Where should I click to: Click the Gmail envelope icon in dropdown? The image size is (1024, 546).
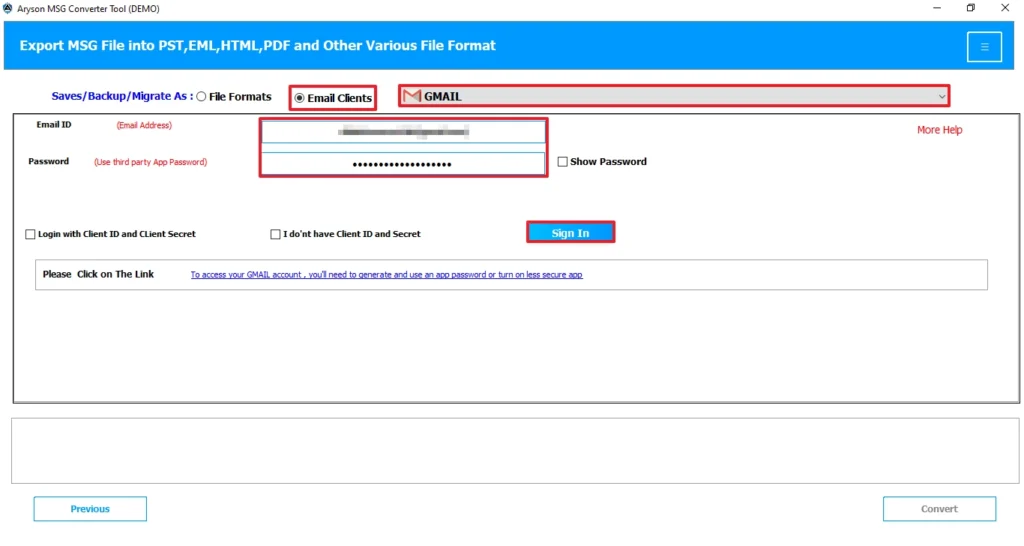(411, 96)
